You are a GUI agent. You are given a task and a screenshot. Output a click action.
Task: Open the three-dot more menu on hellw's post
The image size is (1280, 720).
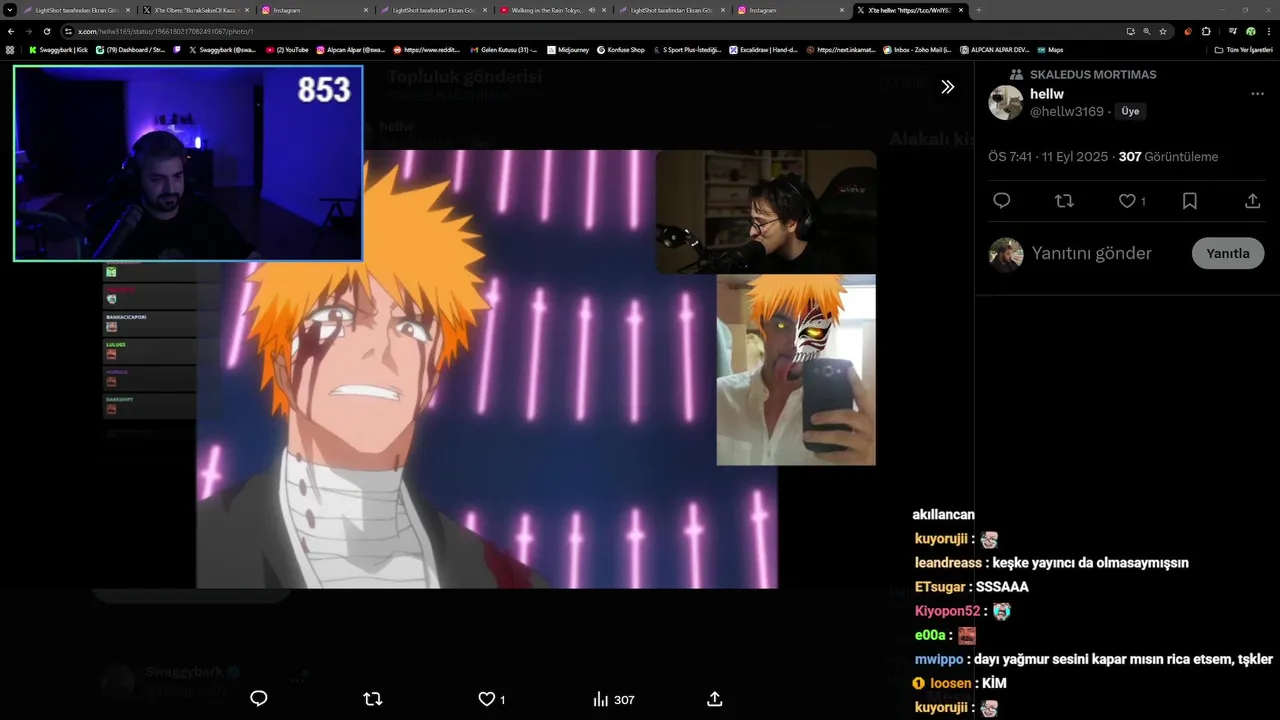click(1257, 94)
